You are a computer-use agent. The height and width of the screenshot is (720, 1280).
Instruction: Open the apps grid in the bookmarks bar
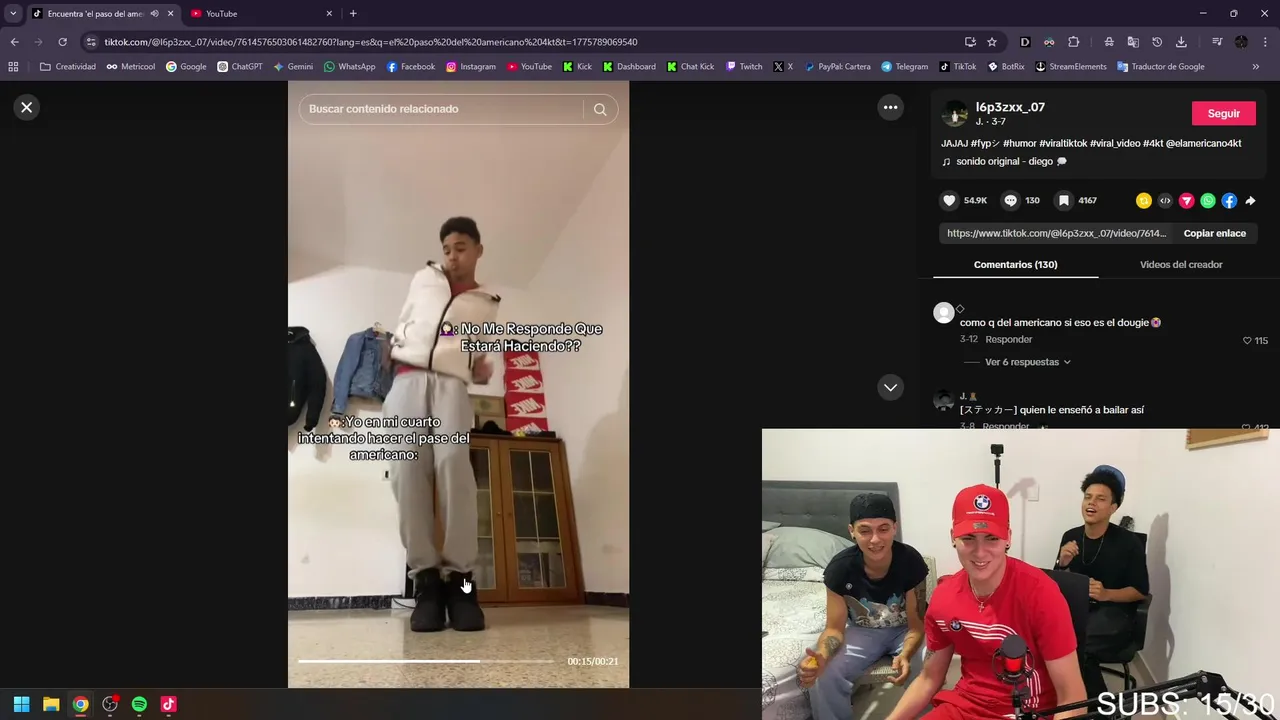point(13,67)
